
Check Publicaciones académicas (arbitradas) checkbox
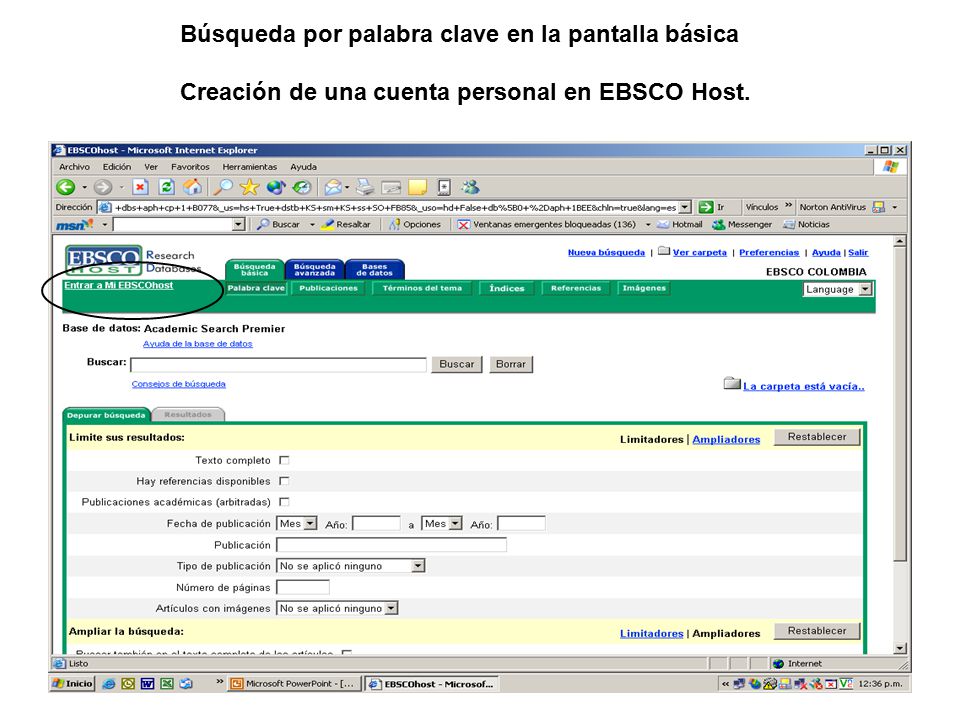click(x=284, y=502)
